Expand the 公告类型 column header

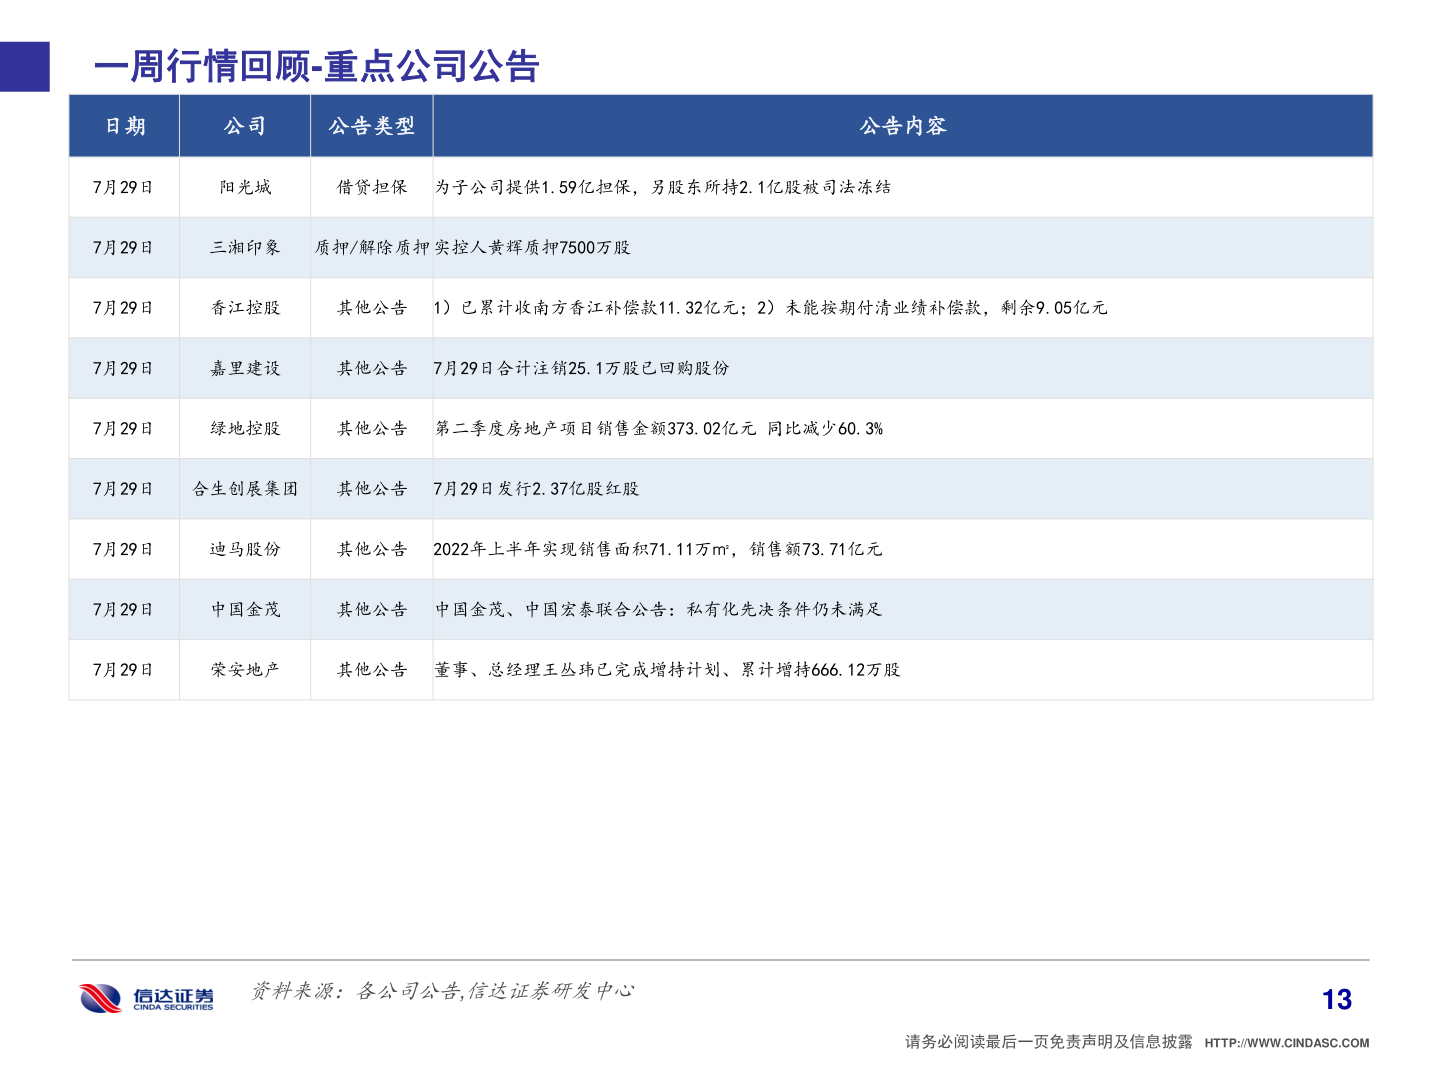coord(371,126)
